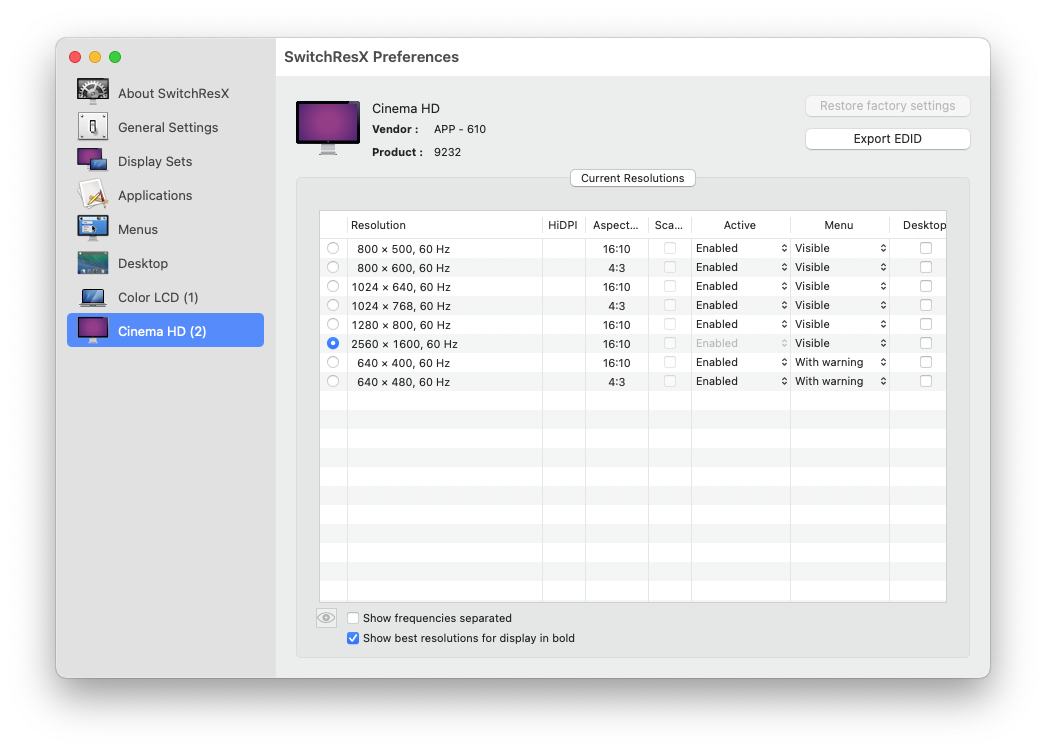Viewport: 1046px width, 752px height.
Task: Enable Show frequencies separated checkbox
Action: [353, 618]
